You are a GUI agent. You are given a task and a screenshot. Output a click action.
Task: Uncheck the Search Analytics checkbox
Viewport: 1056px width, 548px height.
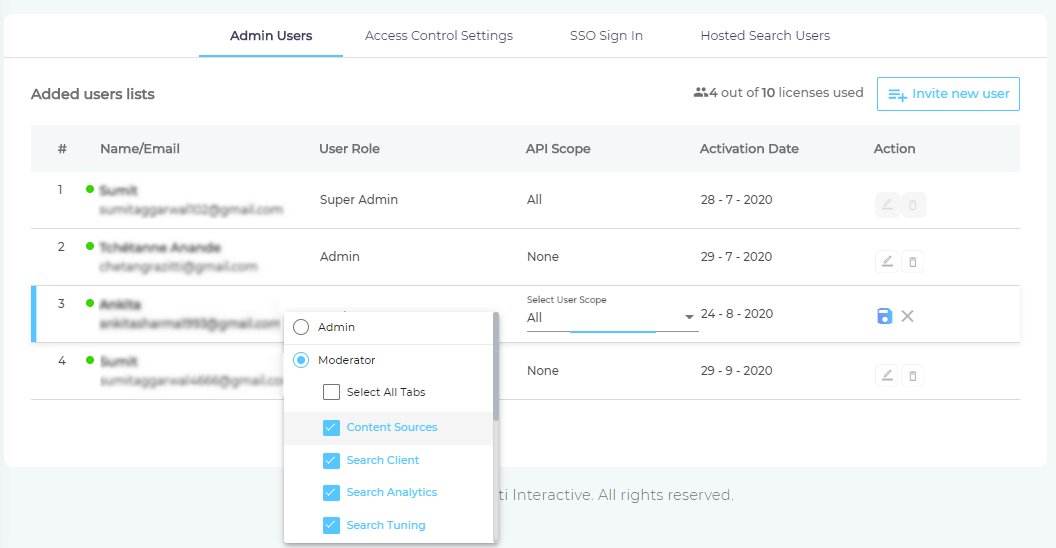332,492
